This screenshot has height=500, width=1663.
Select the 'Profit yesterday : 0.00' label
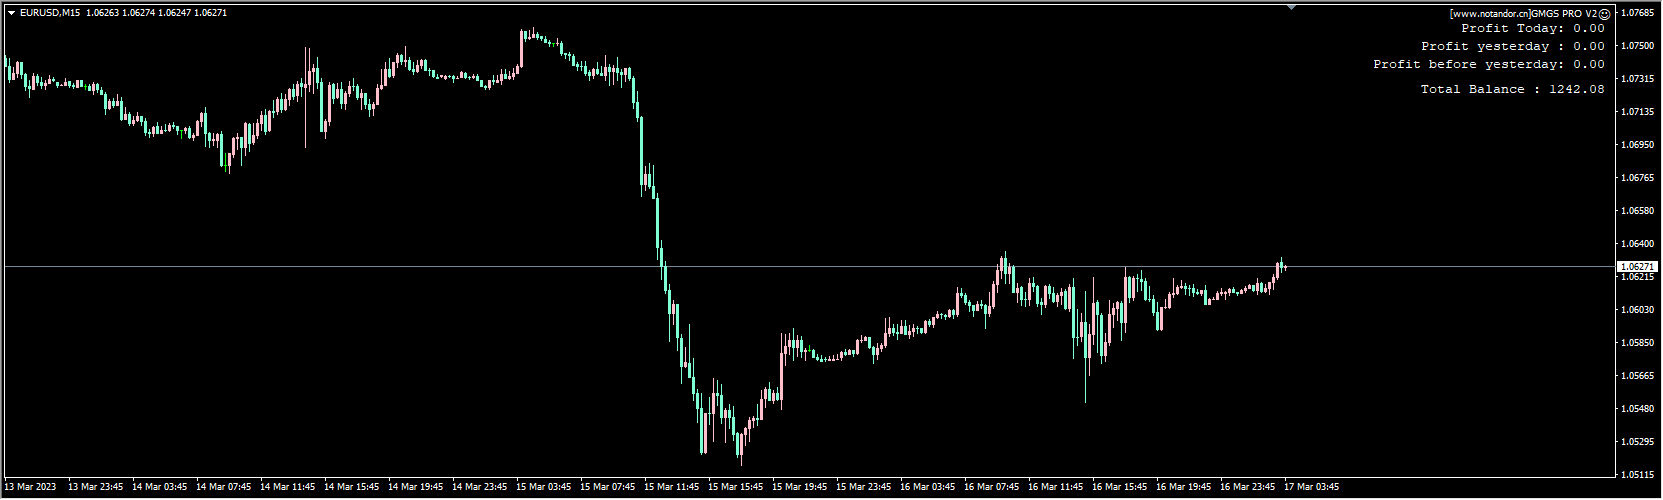(x=1513, y=47)
